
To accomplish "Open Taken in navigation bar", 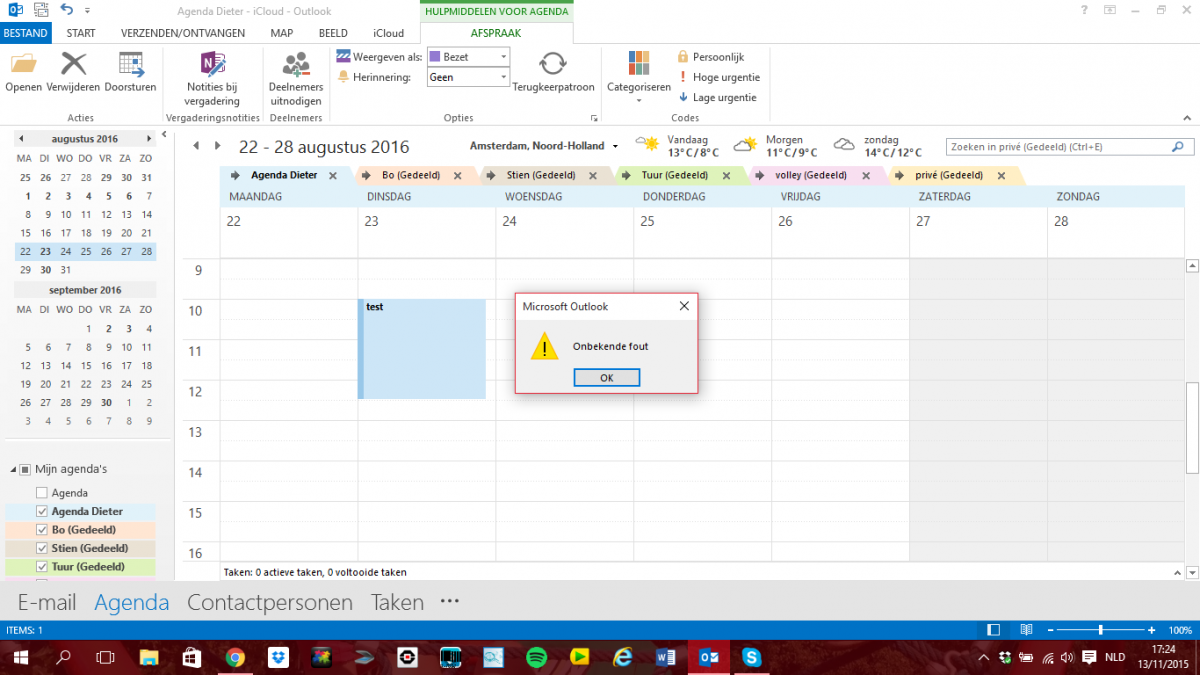I will coord(397,602).
